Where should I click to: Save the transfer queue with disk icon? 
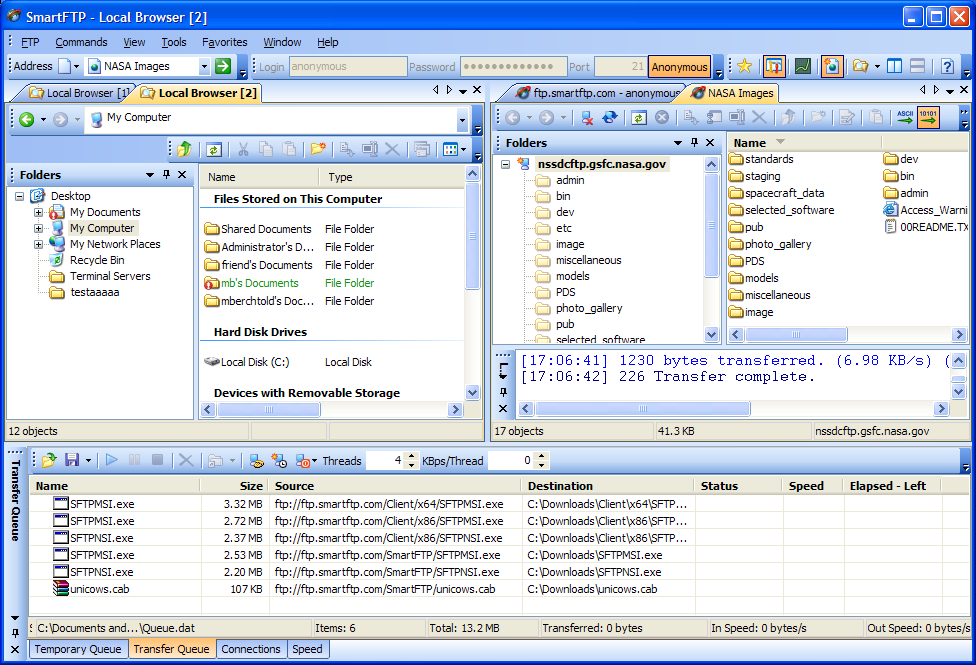coord(72,461)
